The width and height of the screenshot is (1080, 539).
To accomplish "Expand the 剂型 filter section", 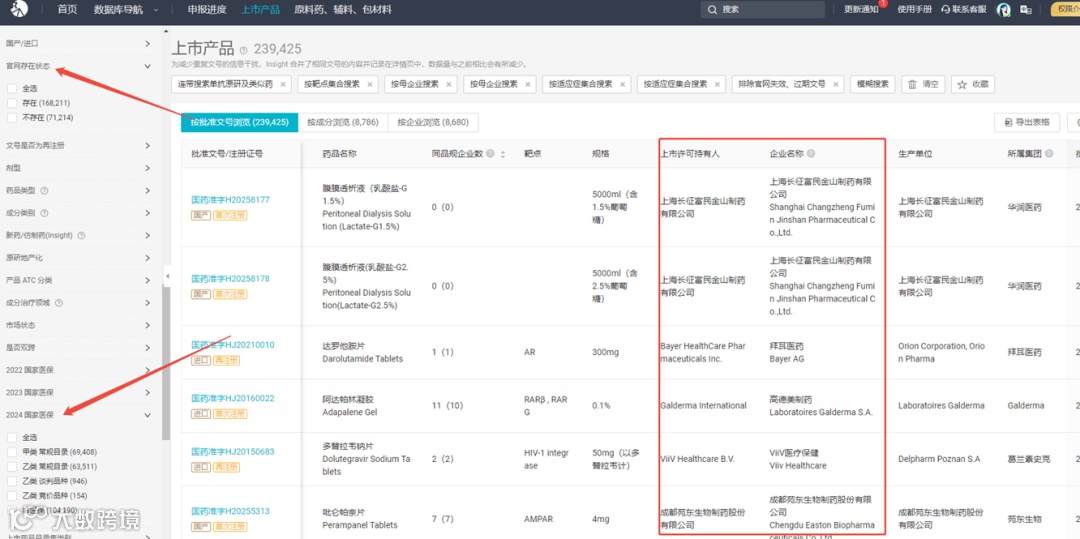I will [x=147, y=168].
